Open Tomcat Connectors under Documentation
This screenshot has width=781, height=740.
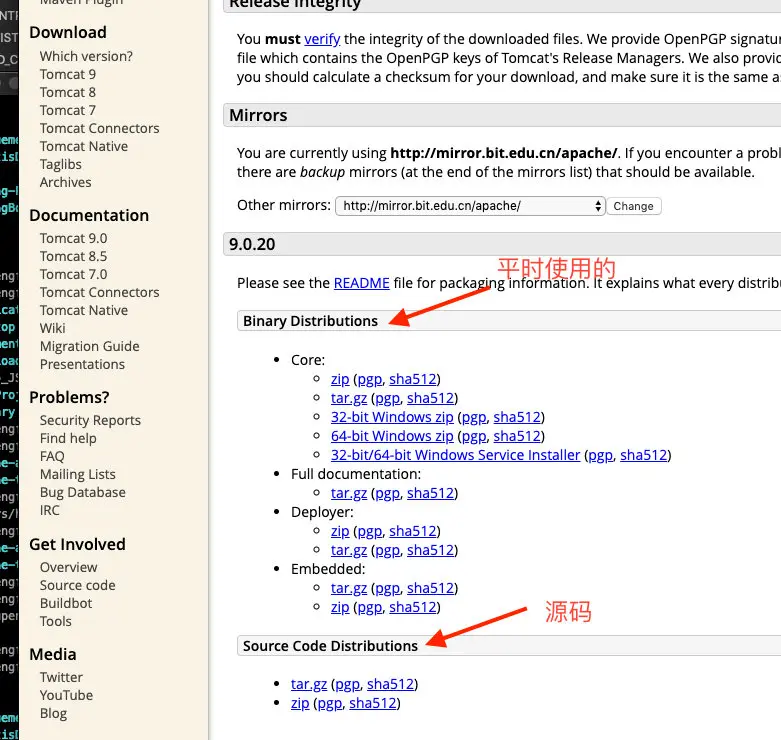coord(100,292)
